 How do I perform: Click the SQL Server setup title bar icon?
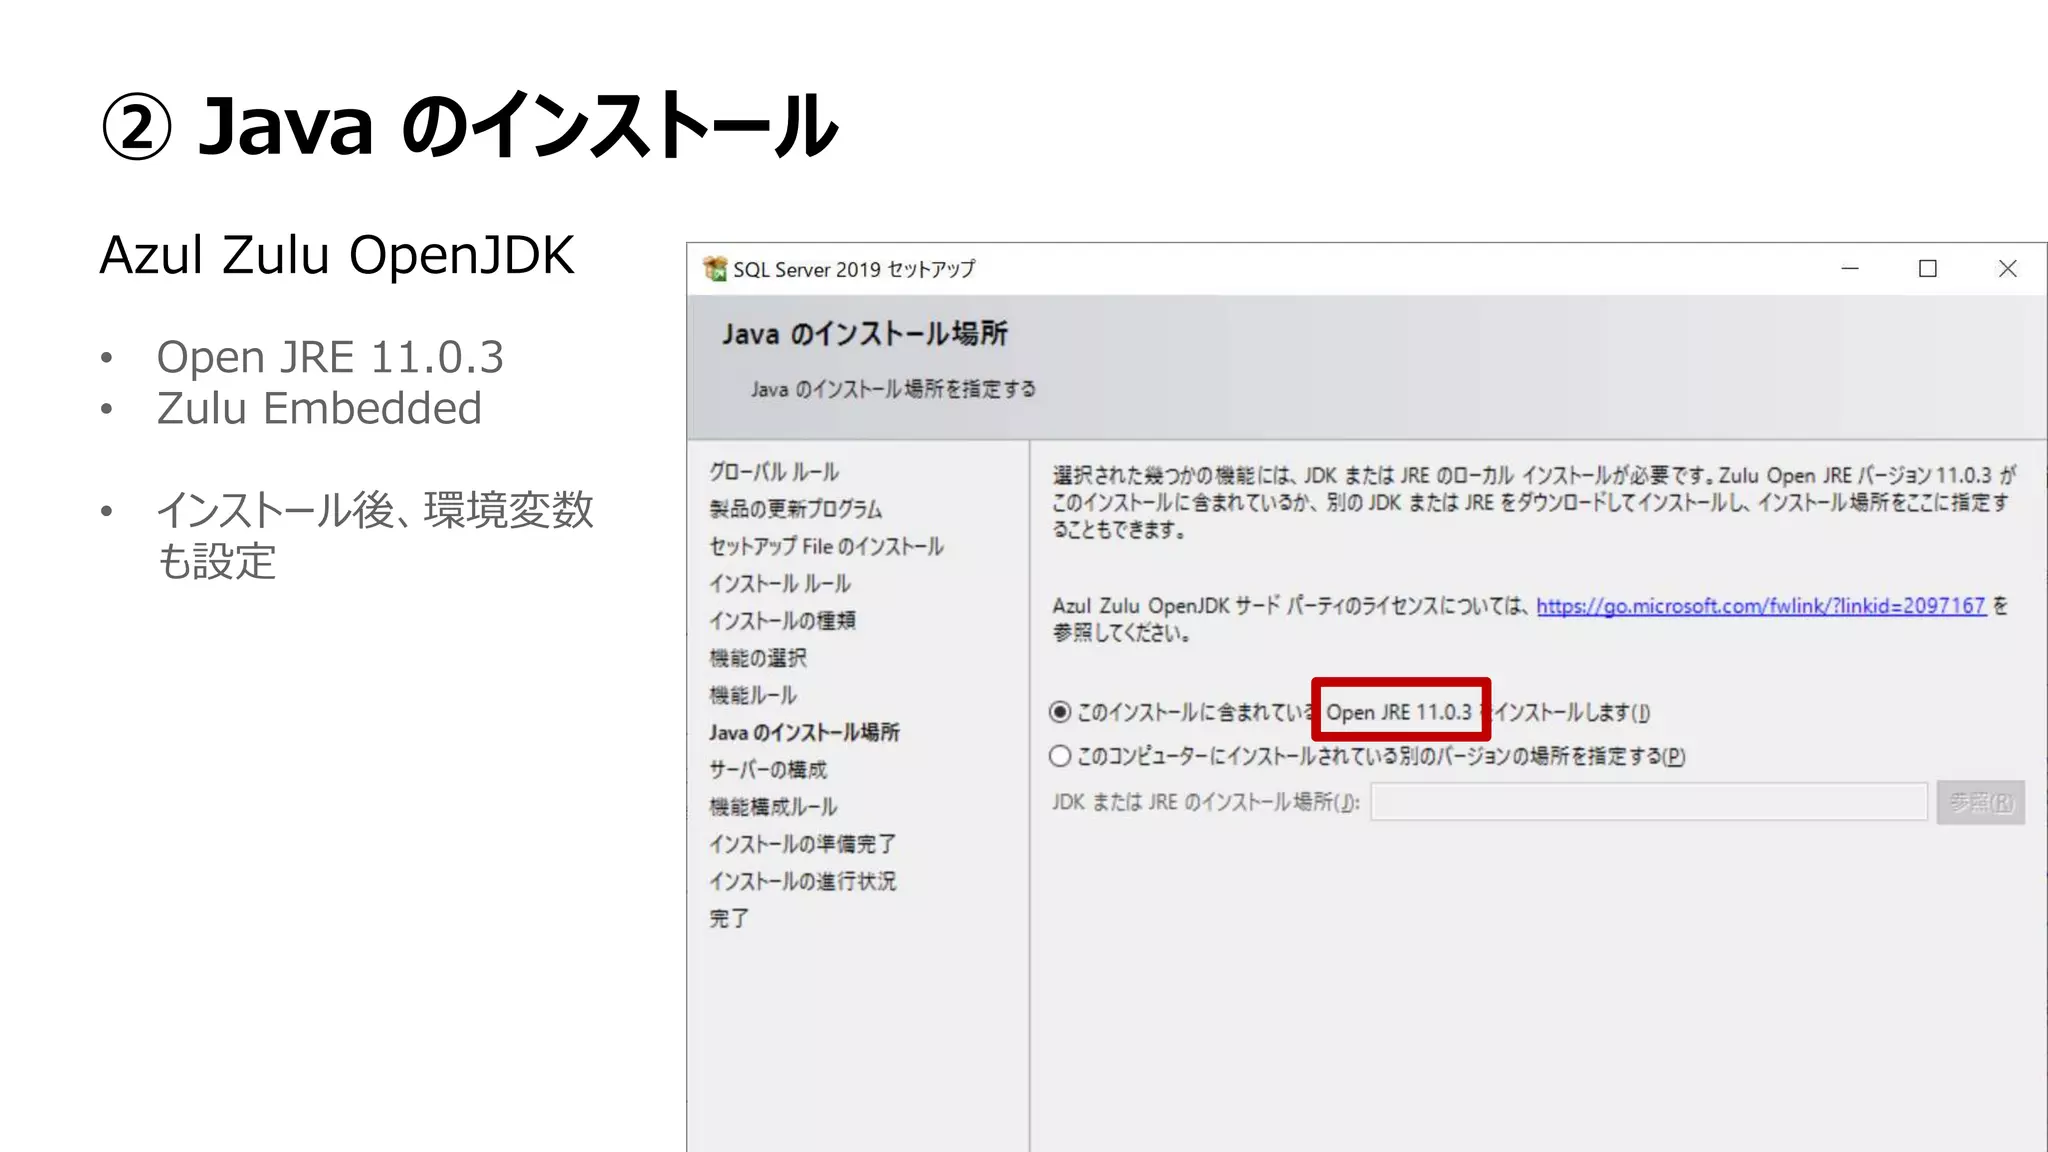click(715, 269)
